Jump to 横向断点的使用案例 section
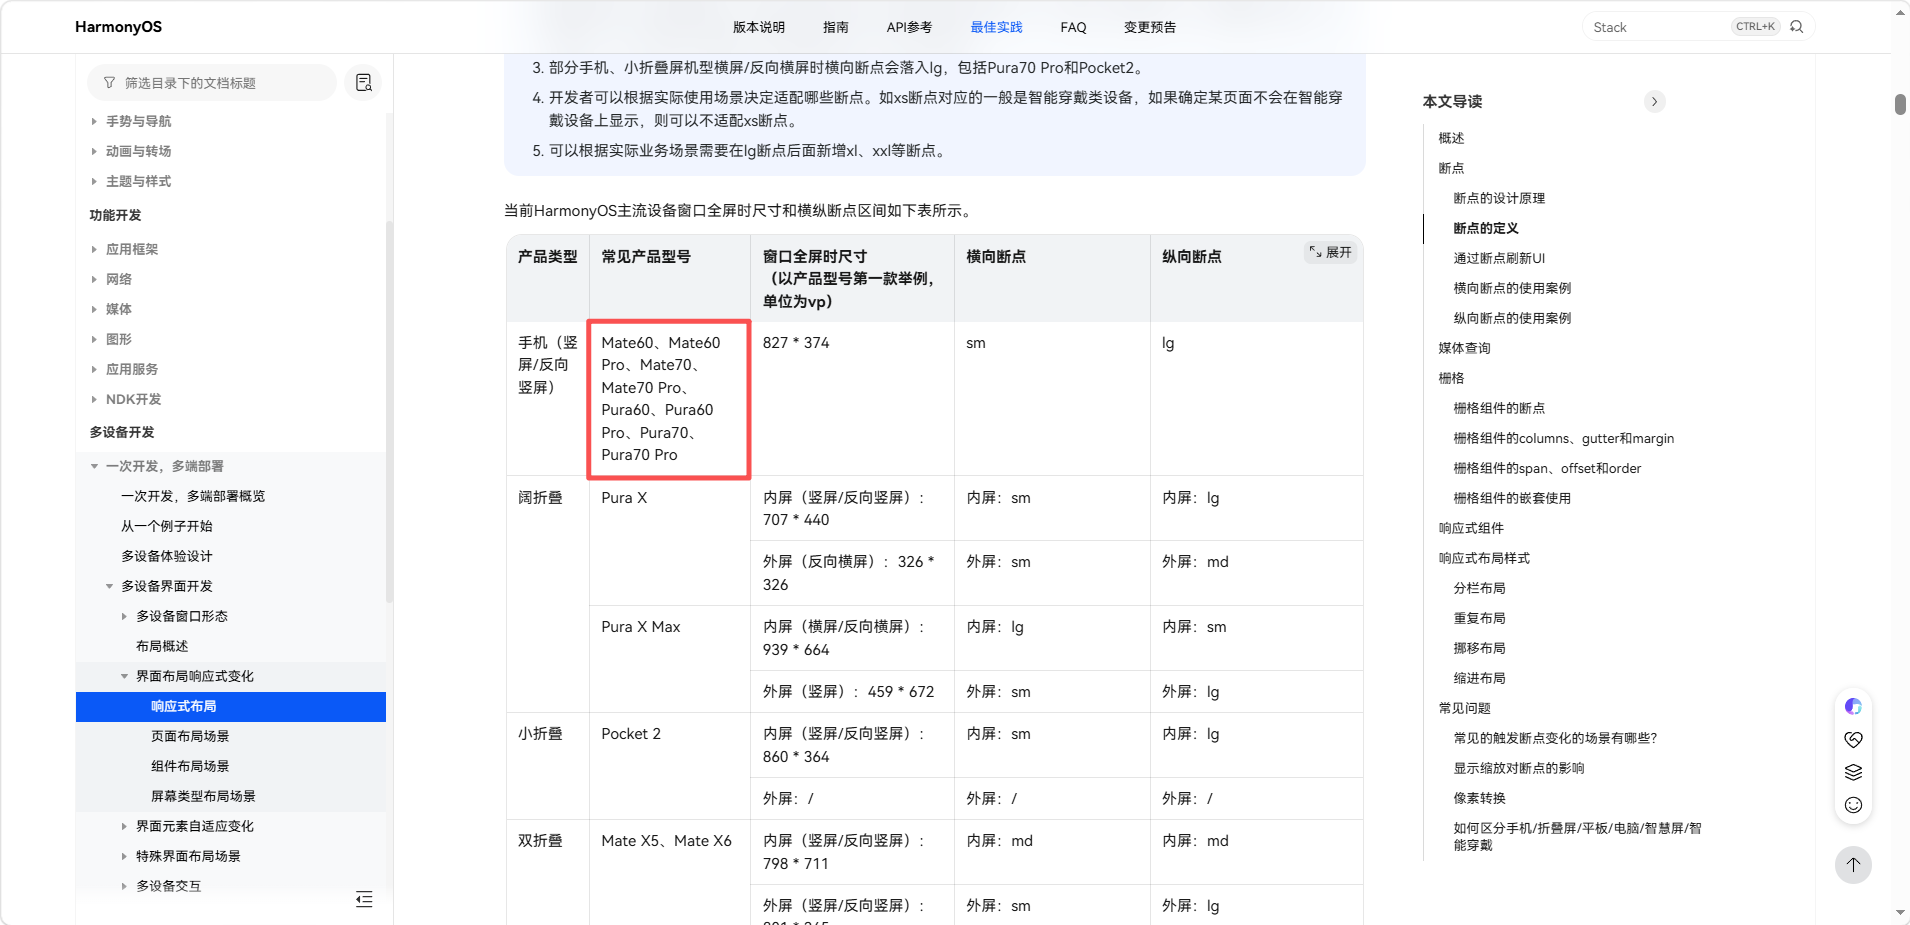Image resolution: width=1910 pixels, height=925 pixels. [x=1512, y=288]
